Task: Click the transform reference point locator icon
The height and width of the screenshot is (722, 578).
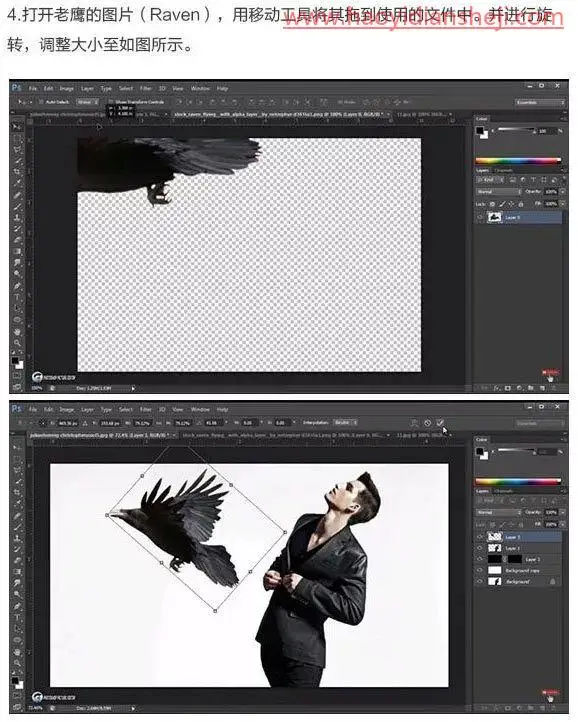Action: click(42, 422)
